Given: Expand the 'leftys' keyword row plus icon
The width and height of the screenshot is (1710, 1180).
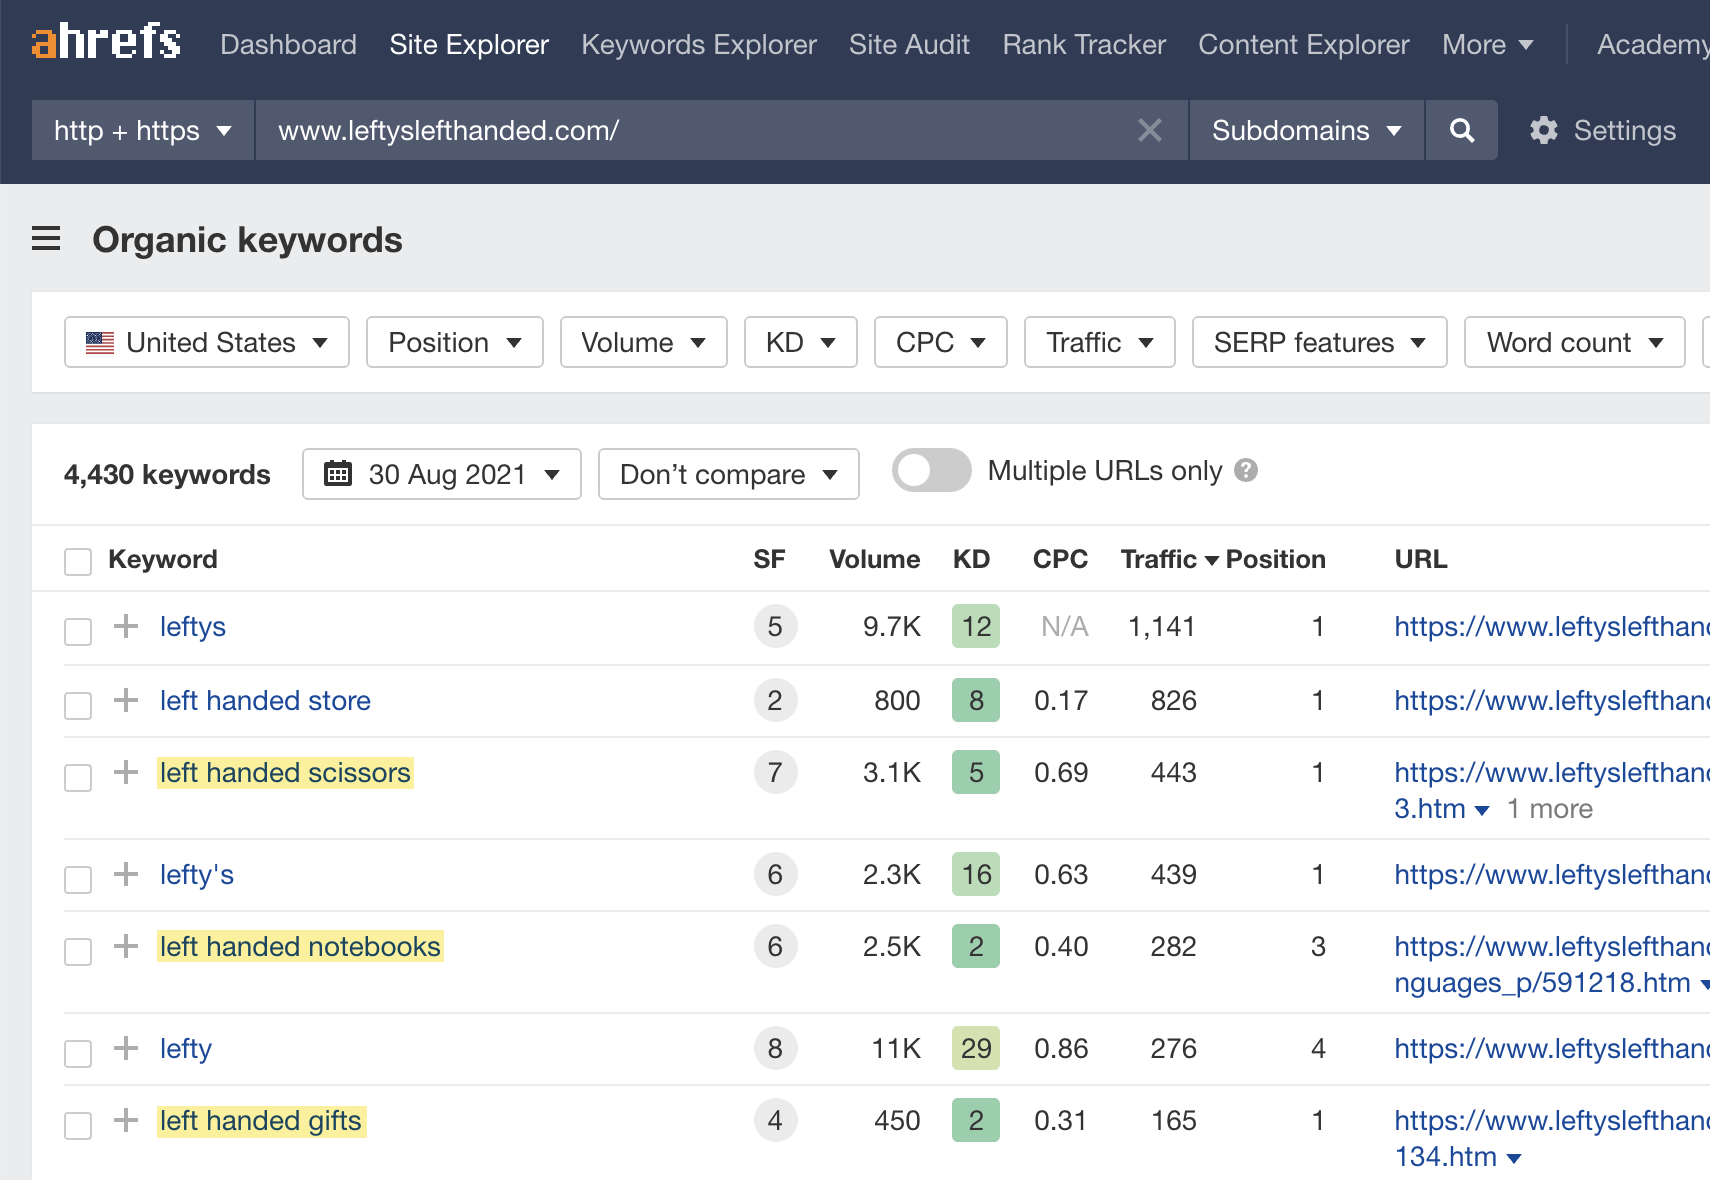Looking at the screenshot, I should pyautogui.click(x=126, y=627).
